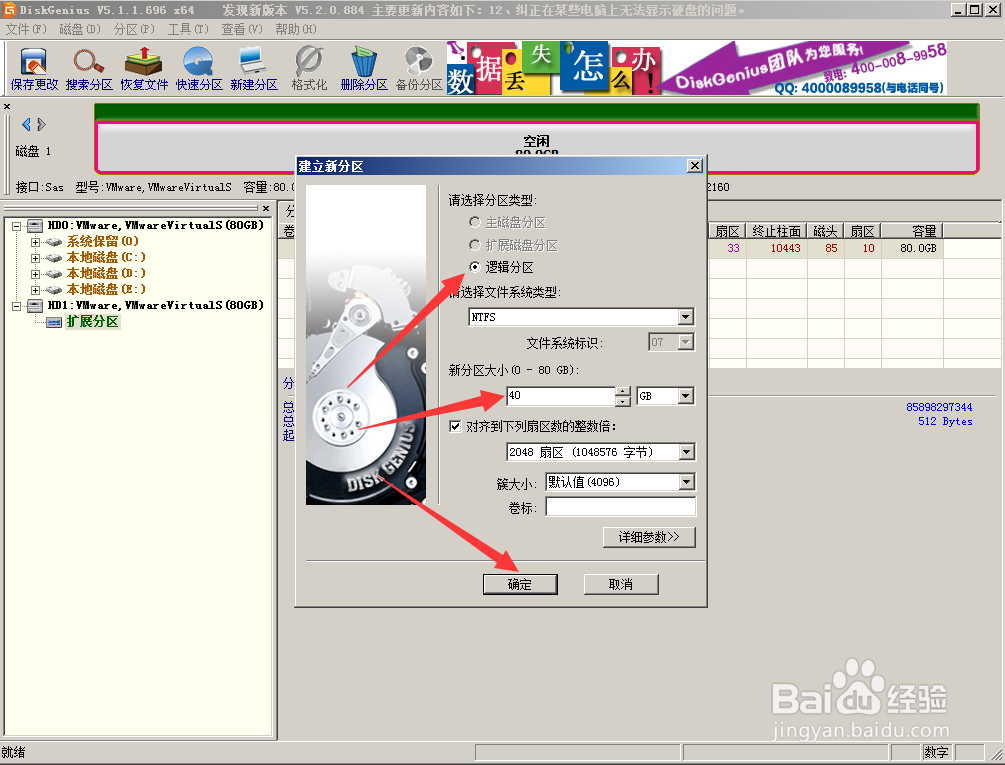Go to next disk with right arrow
This screenshot has width=1005, height=765.
41,124
